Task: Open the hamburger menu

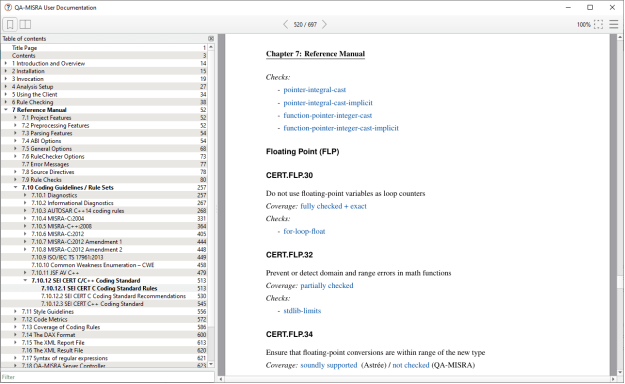Action: [614, 24]
